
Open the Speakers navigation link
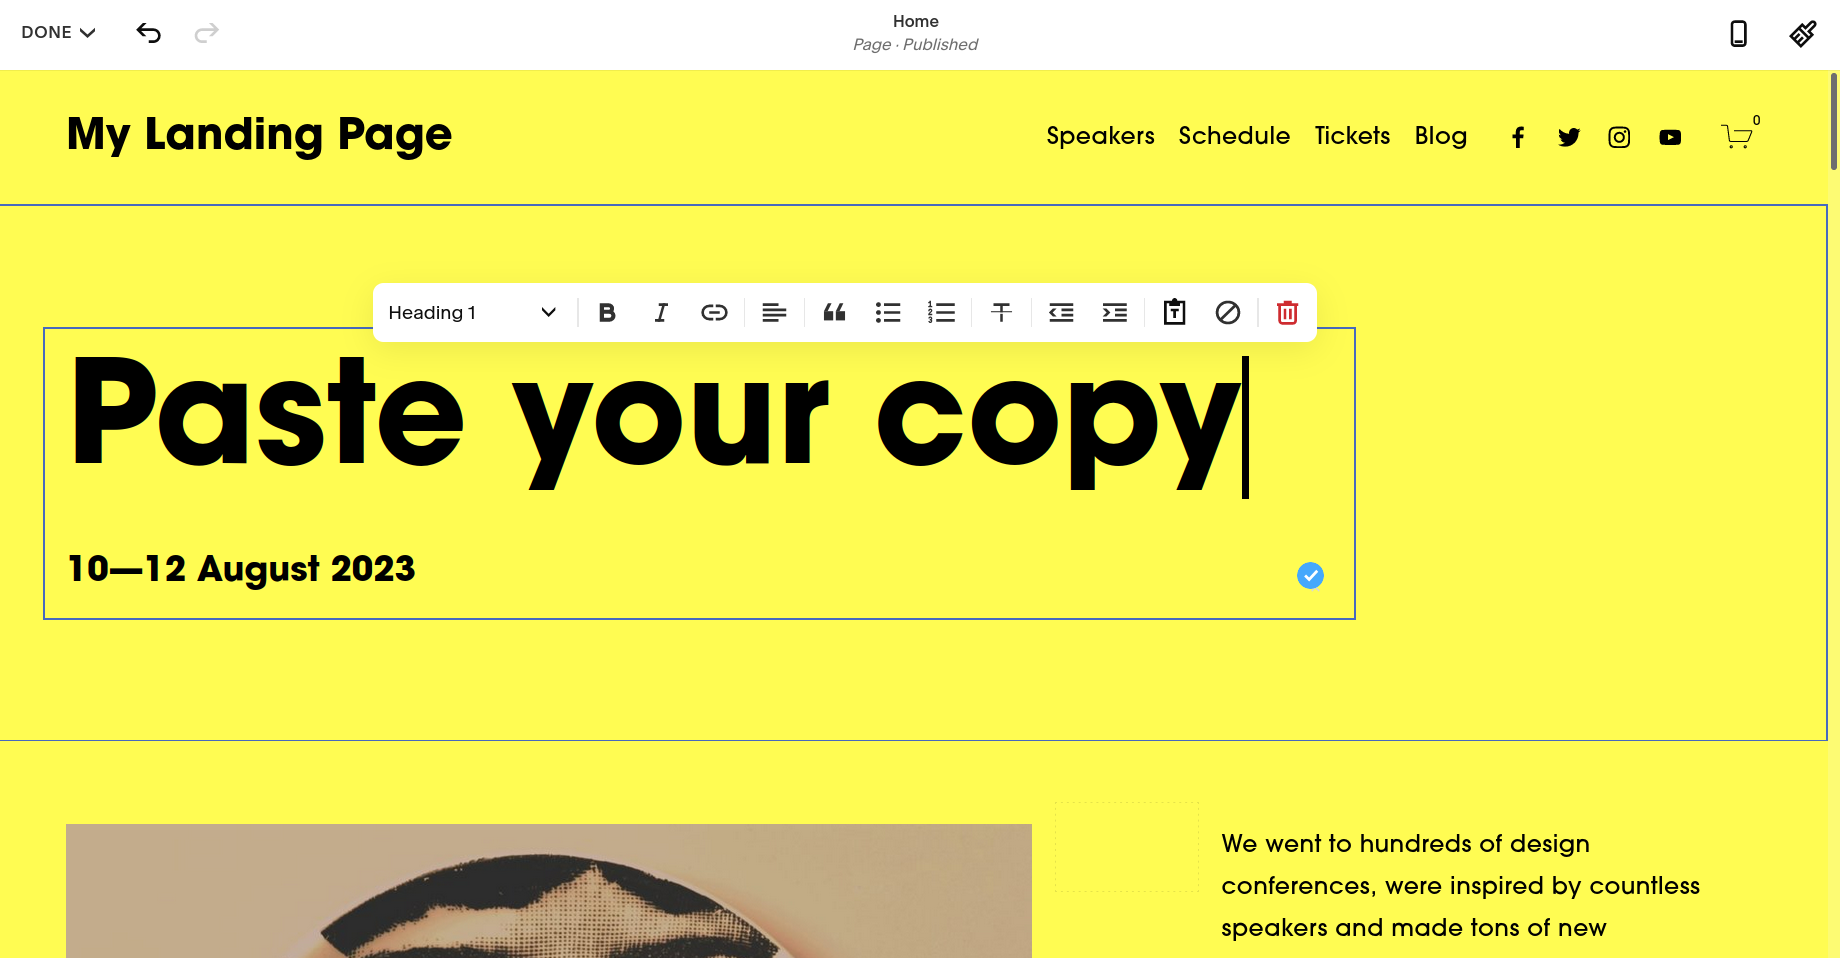tap(1100, 136)
